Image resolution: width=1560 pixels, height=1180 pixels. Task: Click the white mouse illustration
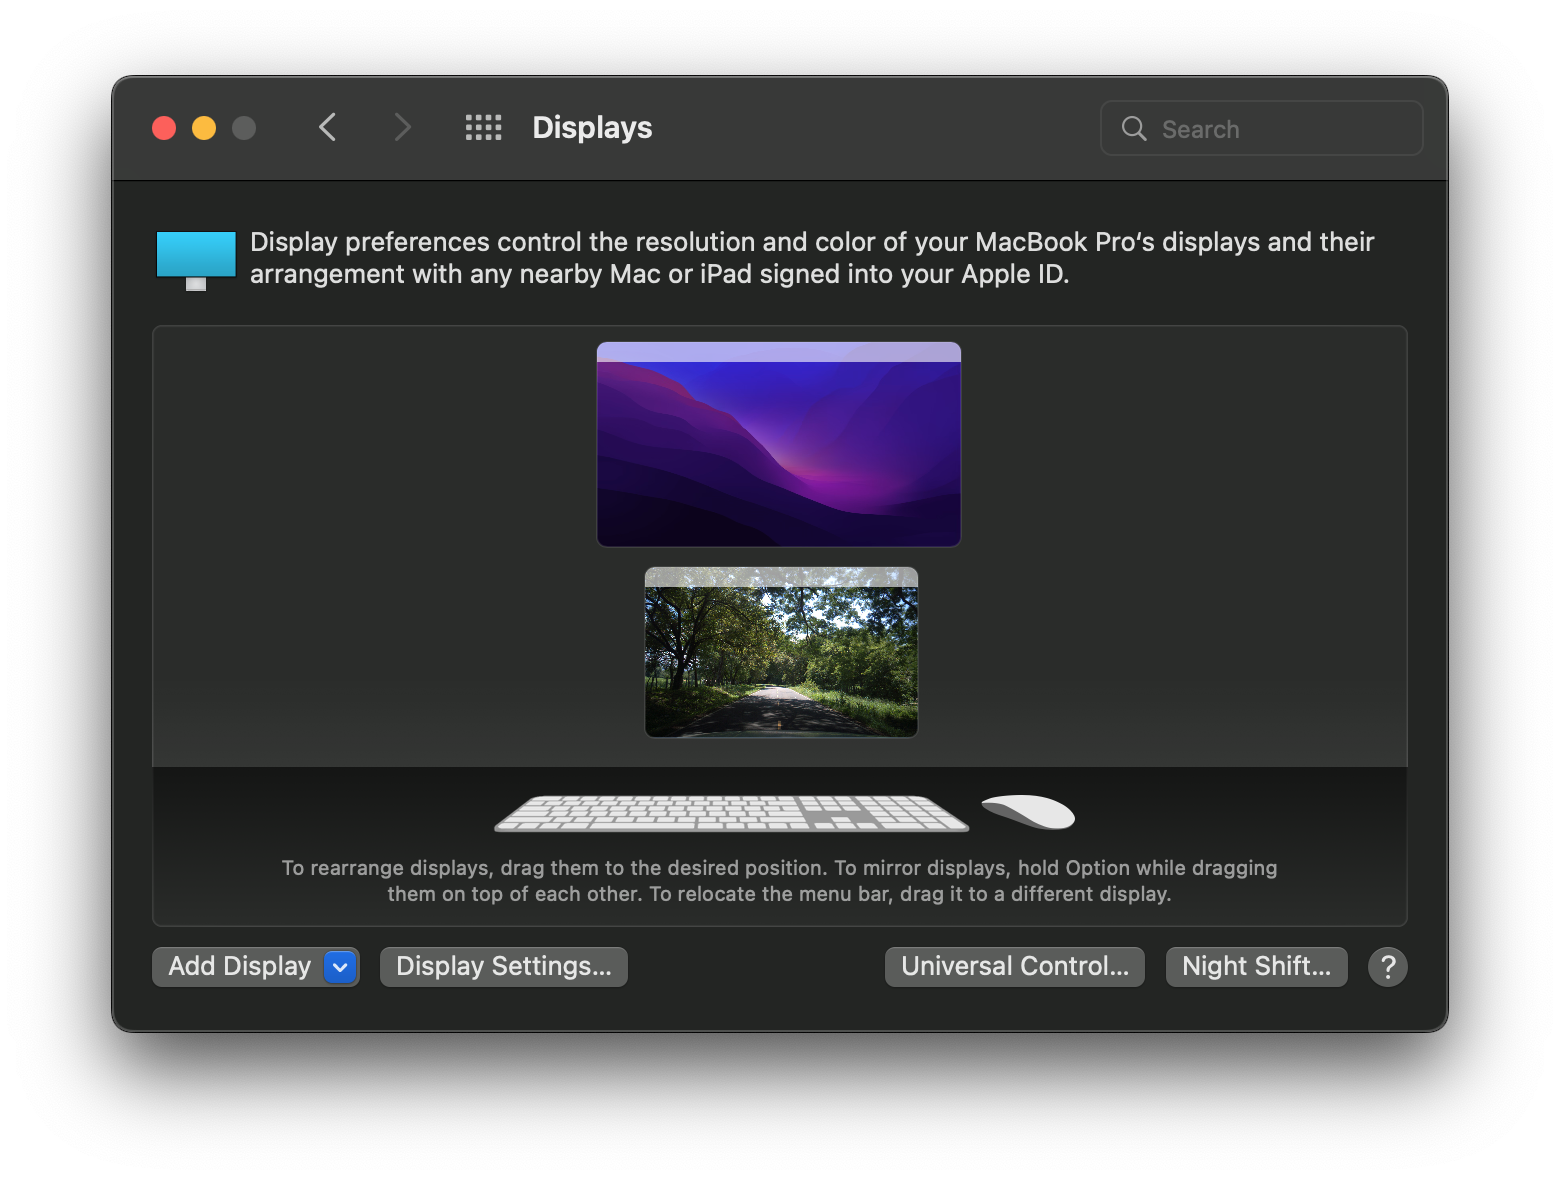click(x=1028, y=811)
